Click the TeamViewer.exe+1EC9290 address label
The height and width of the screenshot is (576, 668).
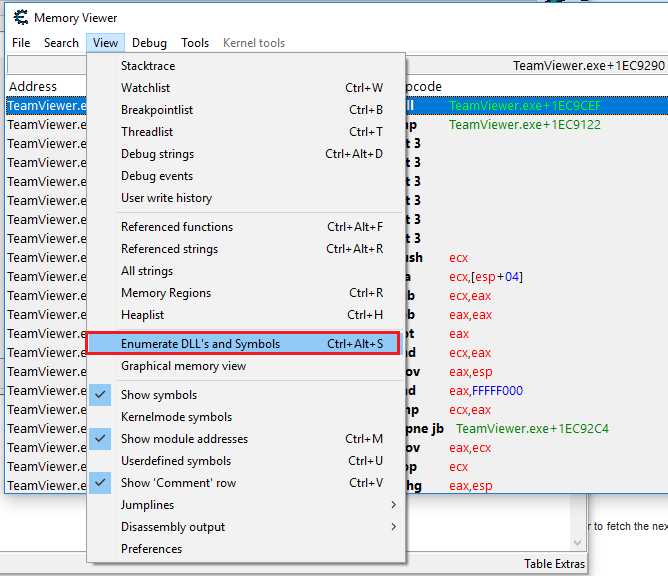[x=588, y=66]
